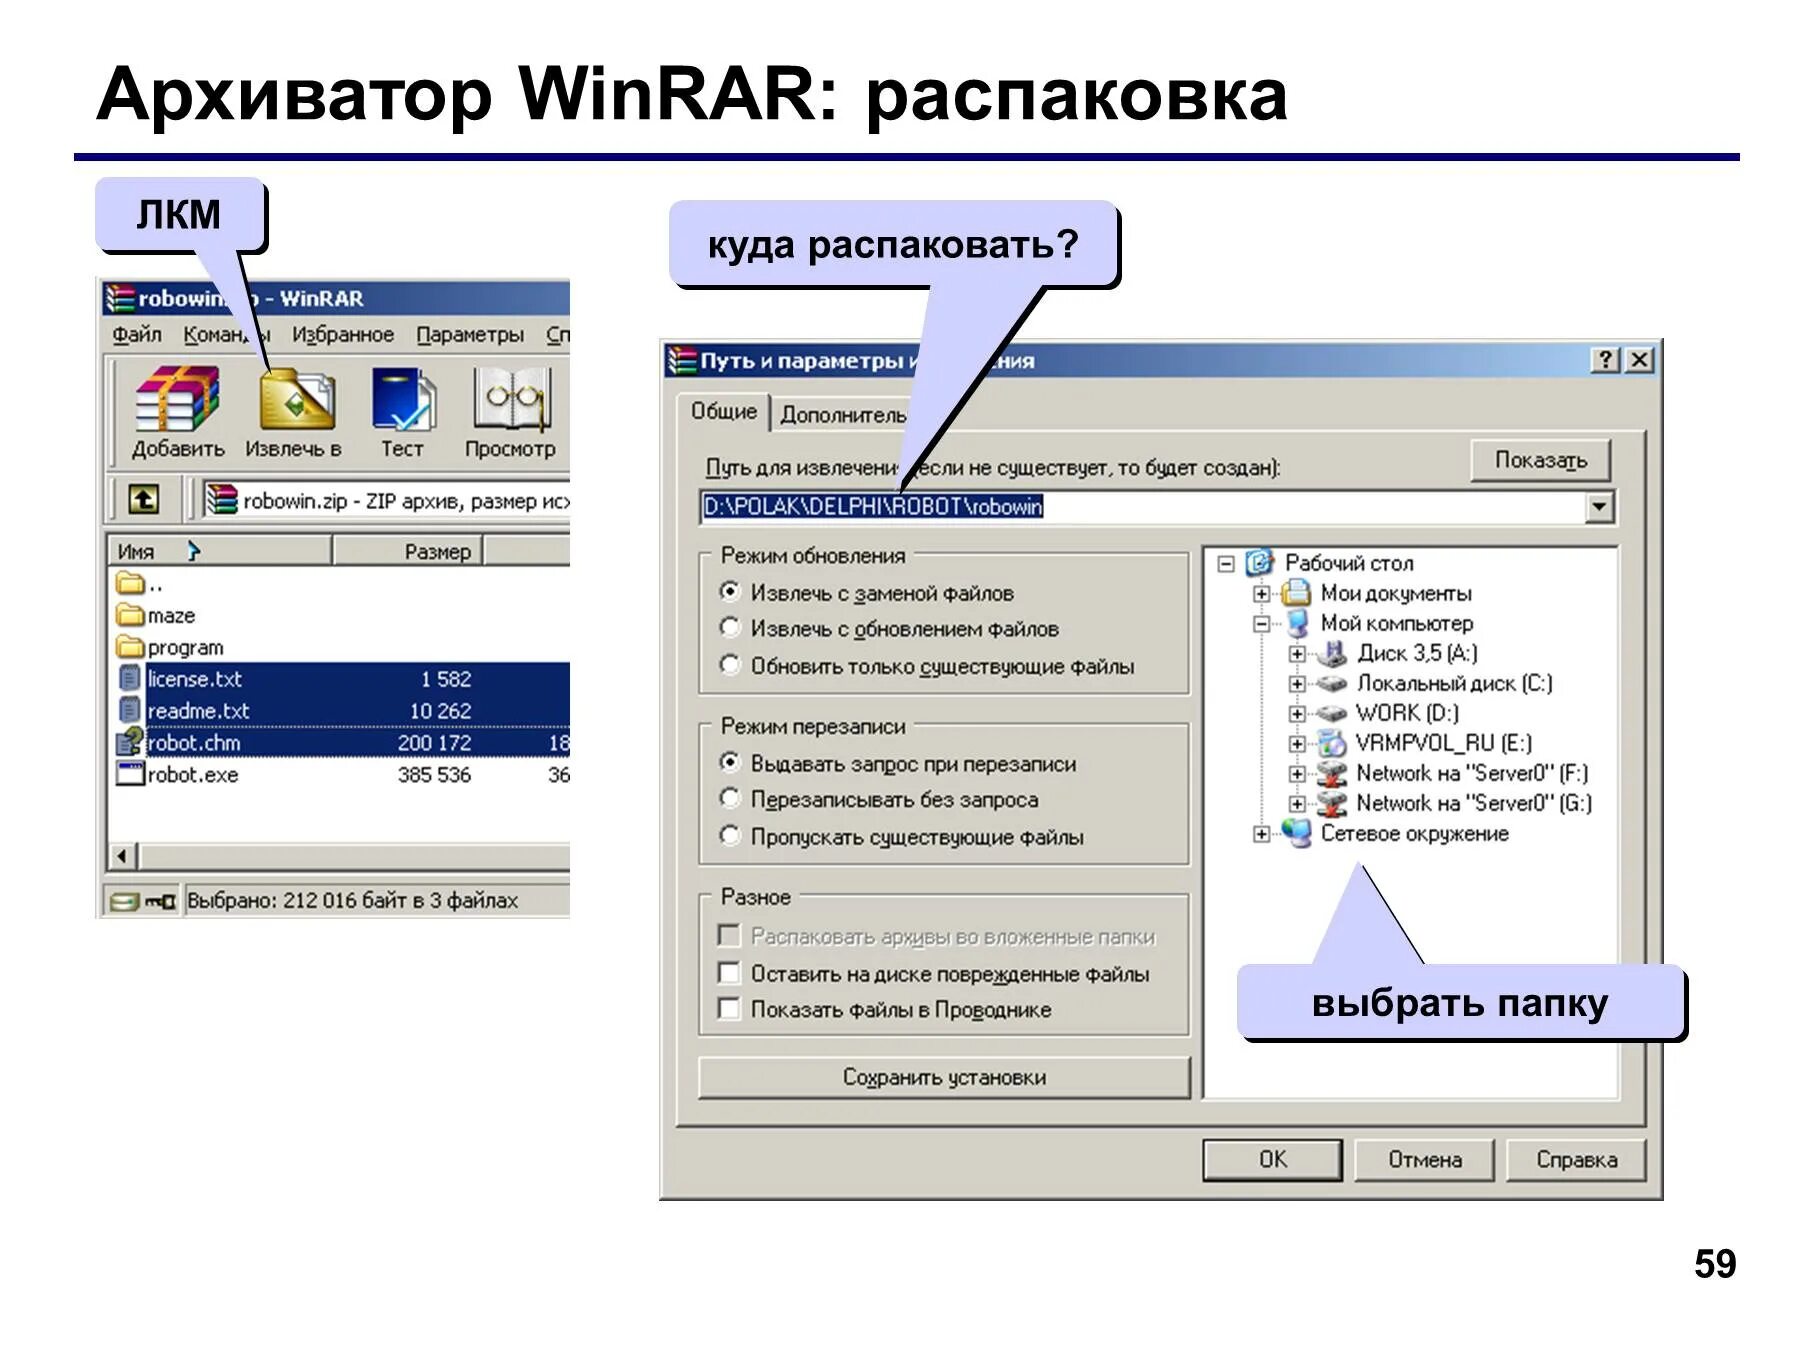Click the parent folder '..' icon
Screen dimensions: 1800x1350
tap(130, 583)
